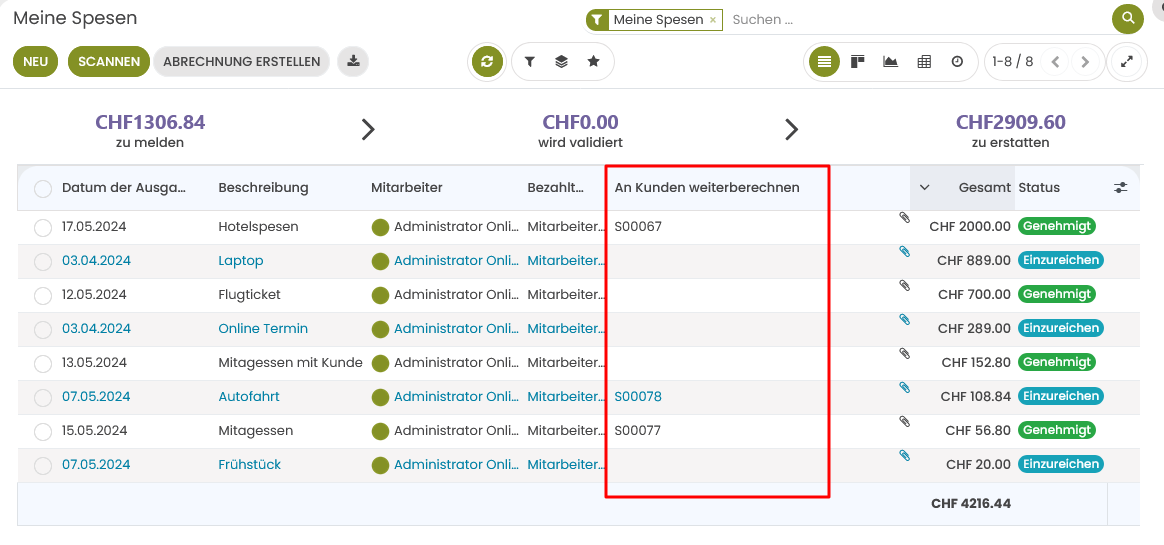
Task: Sort by Status column header
Action: point(1039,188)
